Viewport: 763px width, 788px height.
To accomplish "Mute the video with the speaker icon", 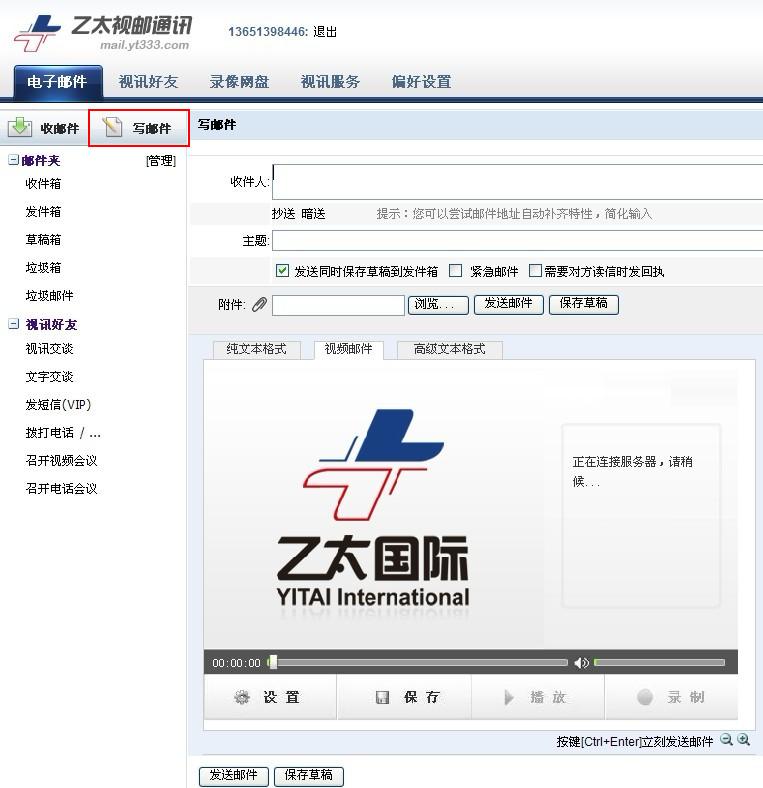I will coord(581,663).
